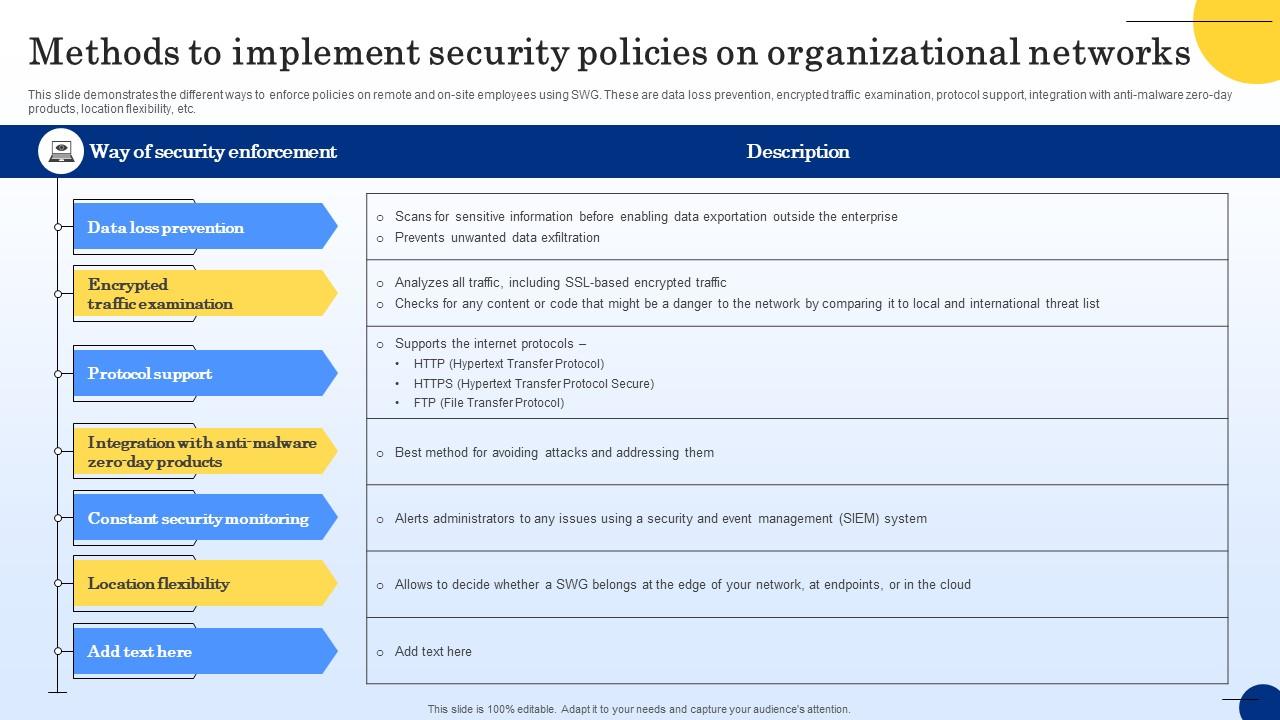Click the laptop monitor icon in the header bar
1280x720 pixels.
tap(60, 151)
